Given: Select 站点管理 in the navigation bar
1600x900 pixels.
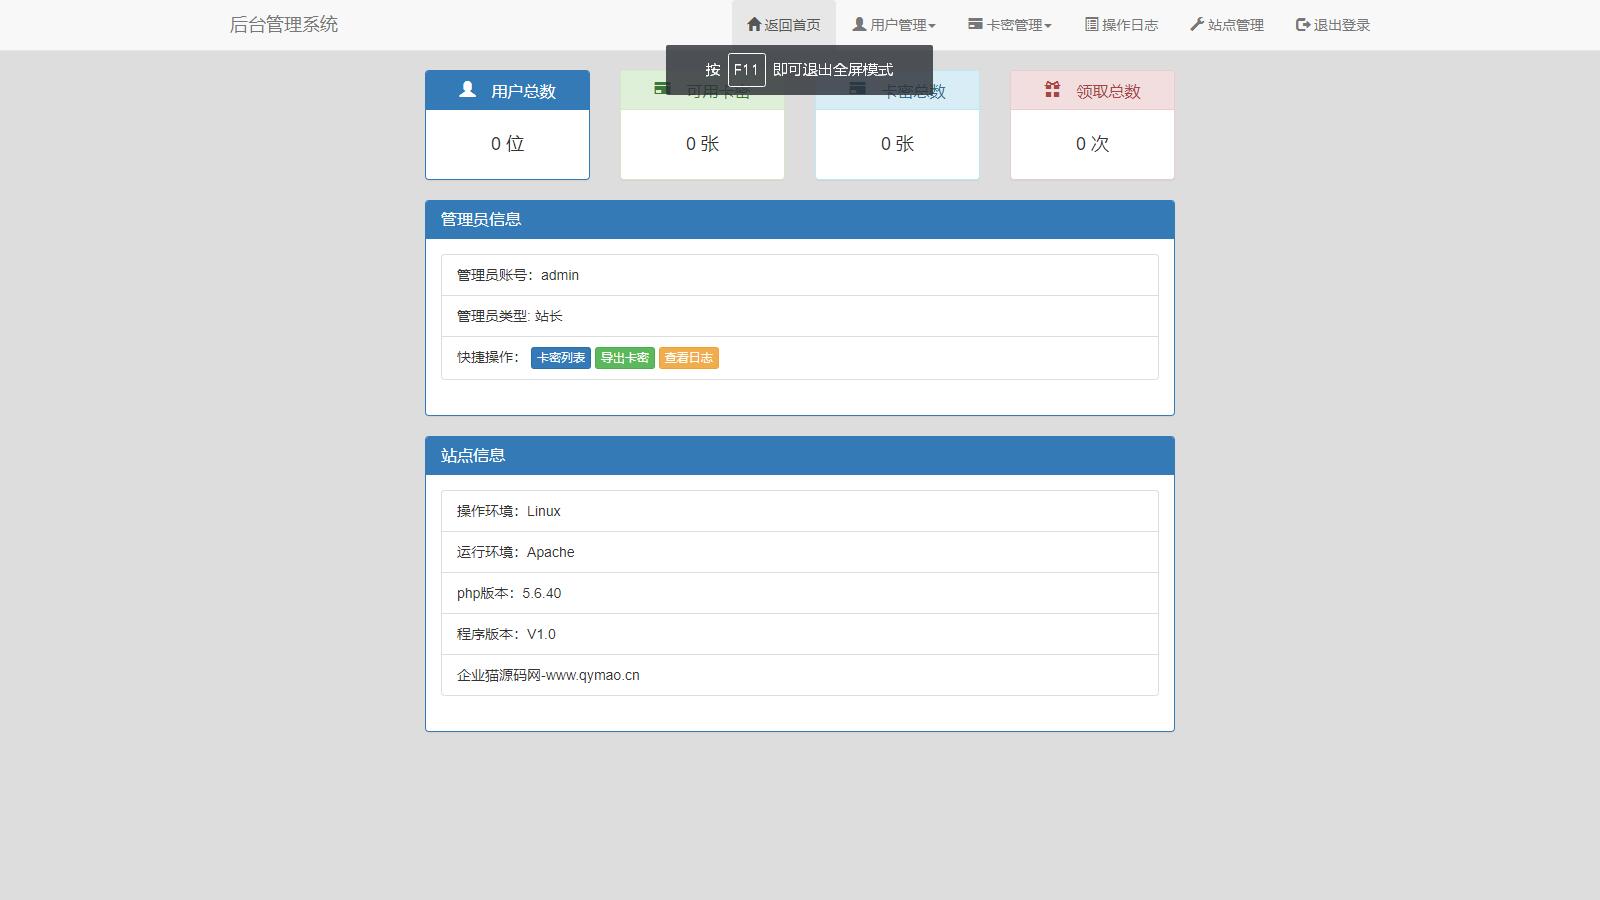Looking at the screenshot, I should click(x=1226, y=24).
